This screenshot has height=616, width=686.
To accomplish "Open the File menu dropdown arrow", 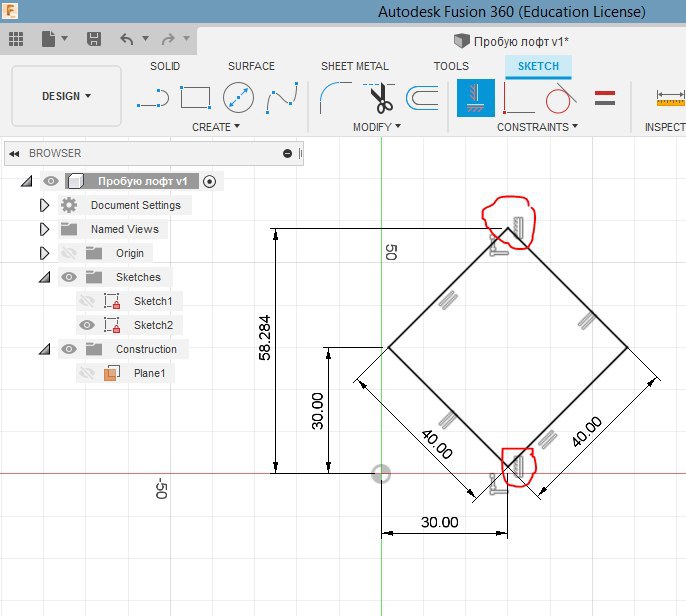I will click(65, 38).
